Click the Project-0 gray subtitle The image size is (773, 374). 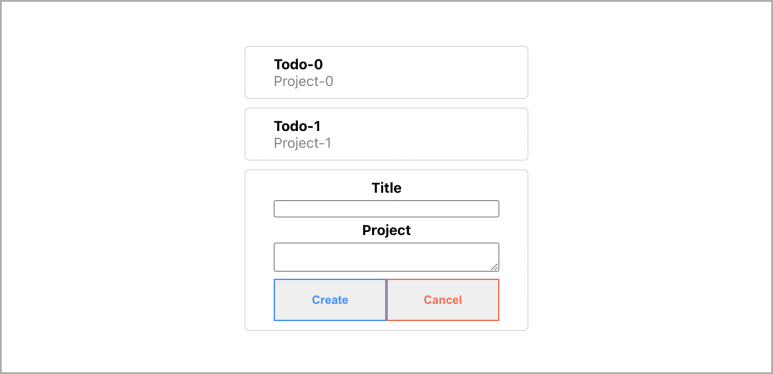[303, 81]
